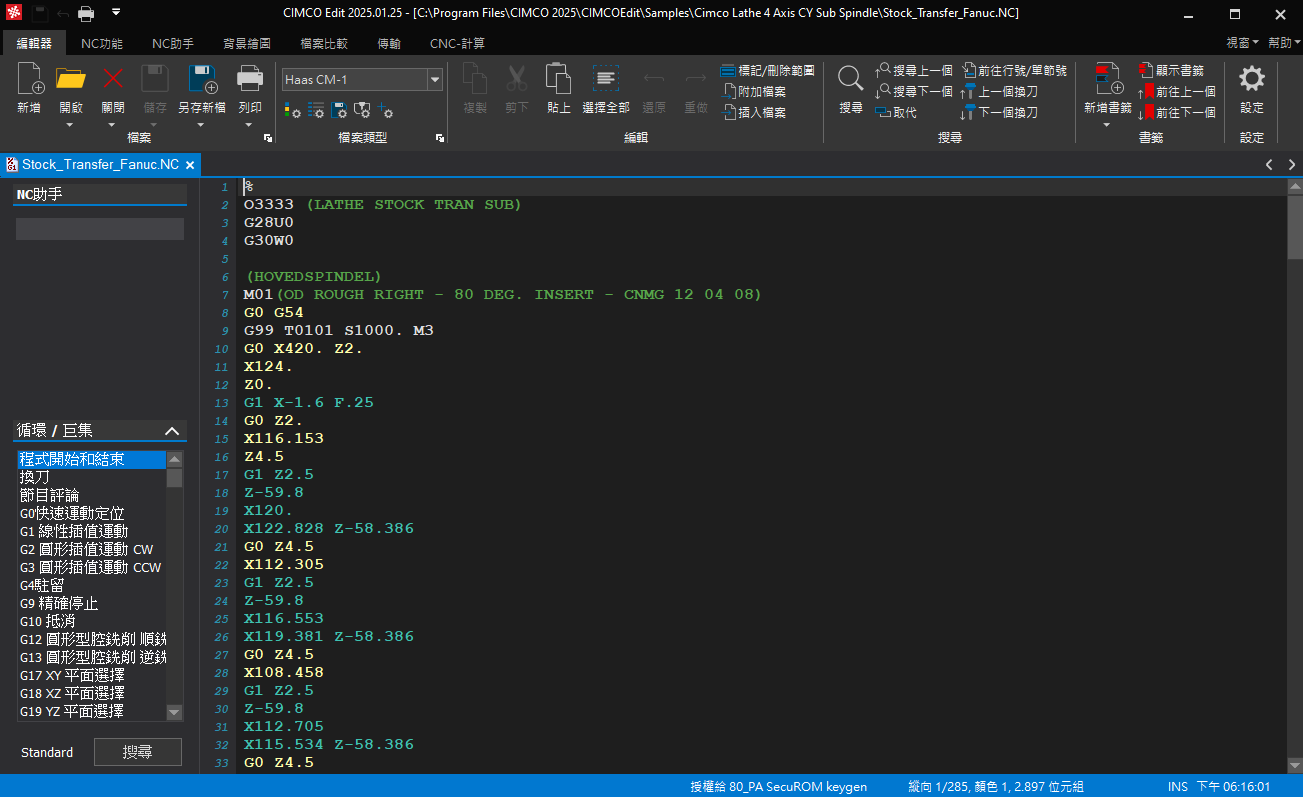Click the 搜尋 magnifier icon in the ribbon
Viewport: 1303px width, 797px height.
tap(851, 80)
